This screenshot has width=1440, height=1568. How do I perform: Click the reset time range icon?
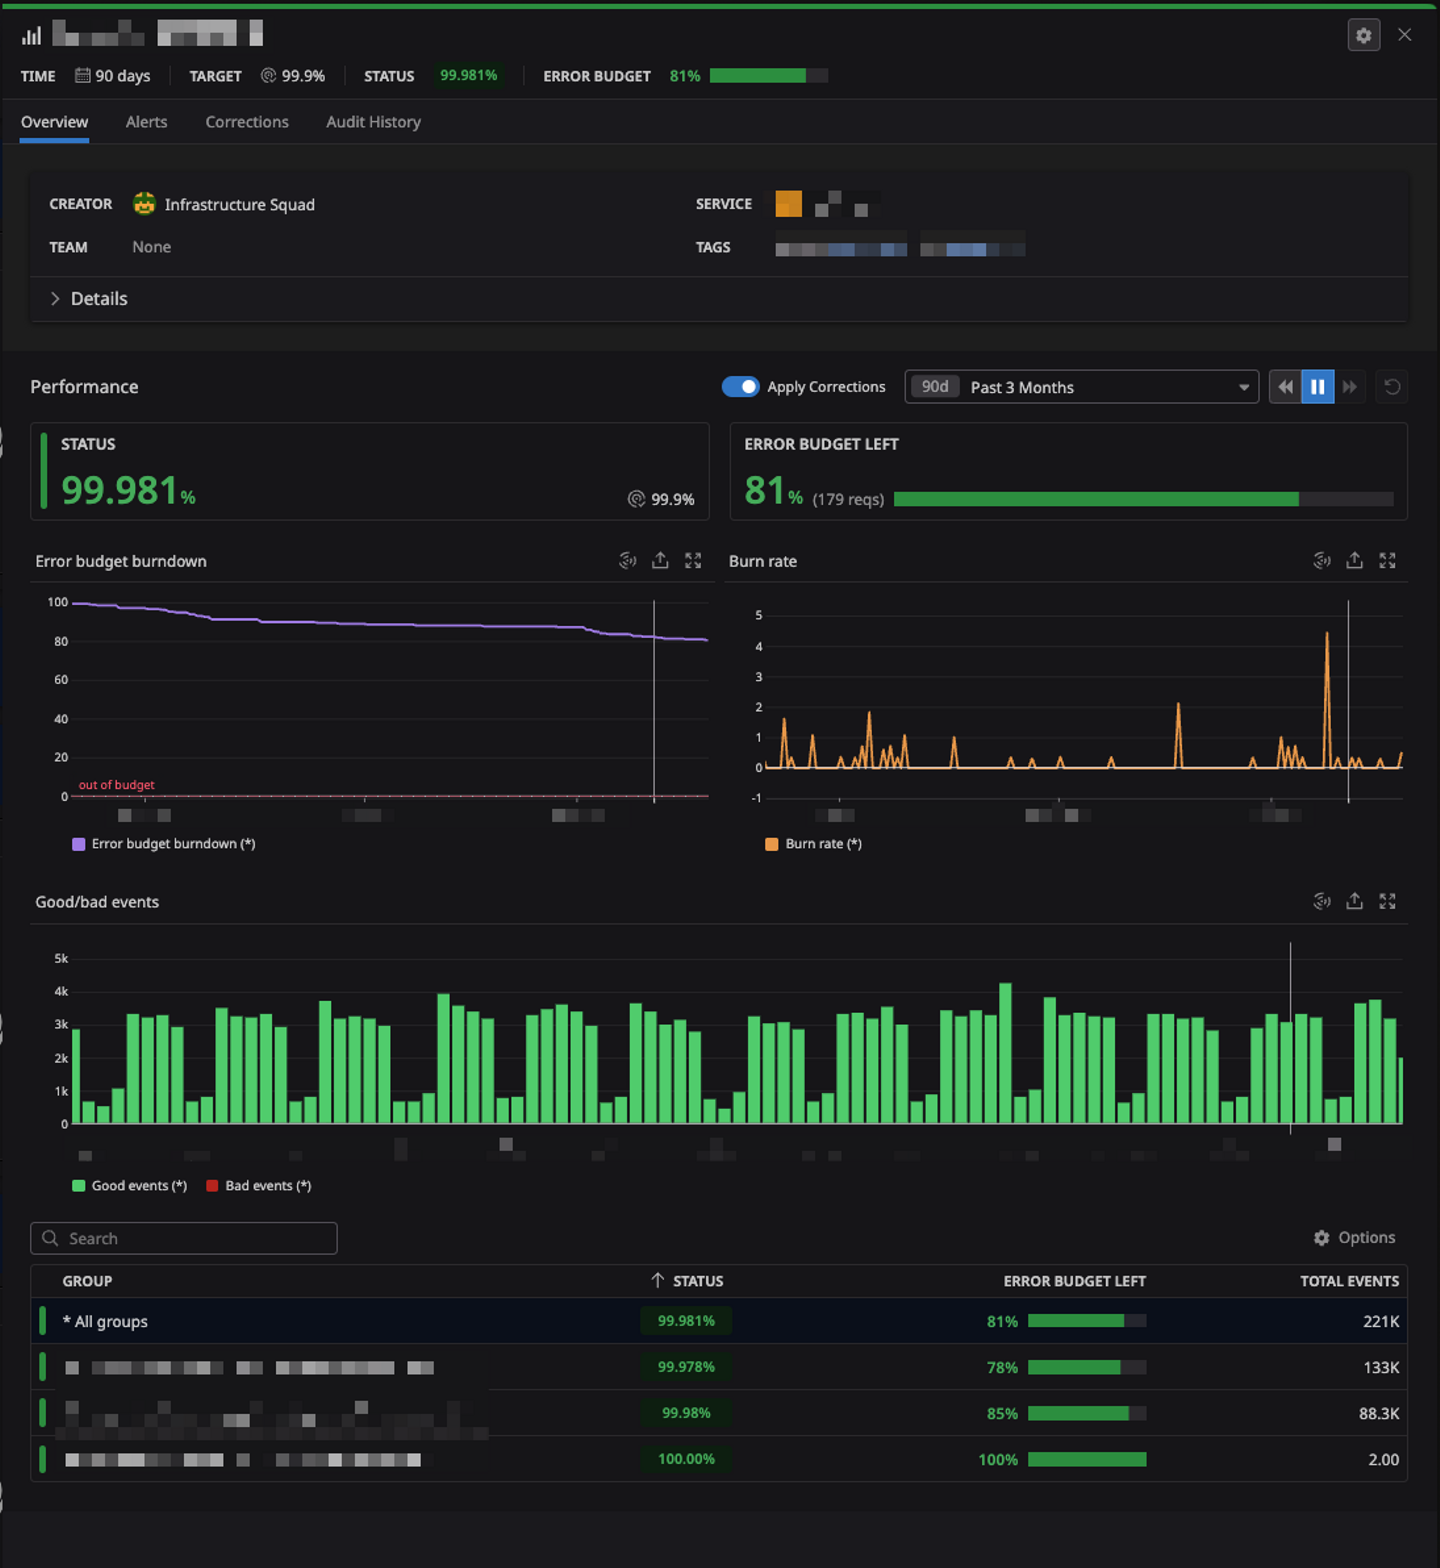(1392, 387)
